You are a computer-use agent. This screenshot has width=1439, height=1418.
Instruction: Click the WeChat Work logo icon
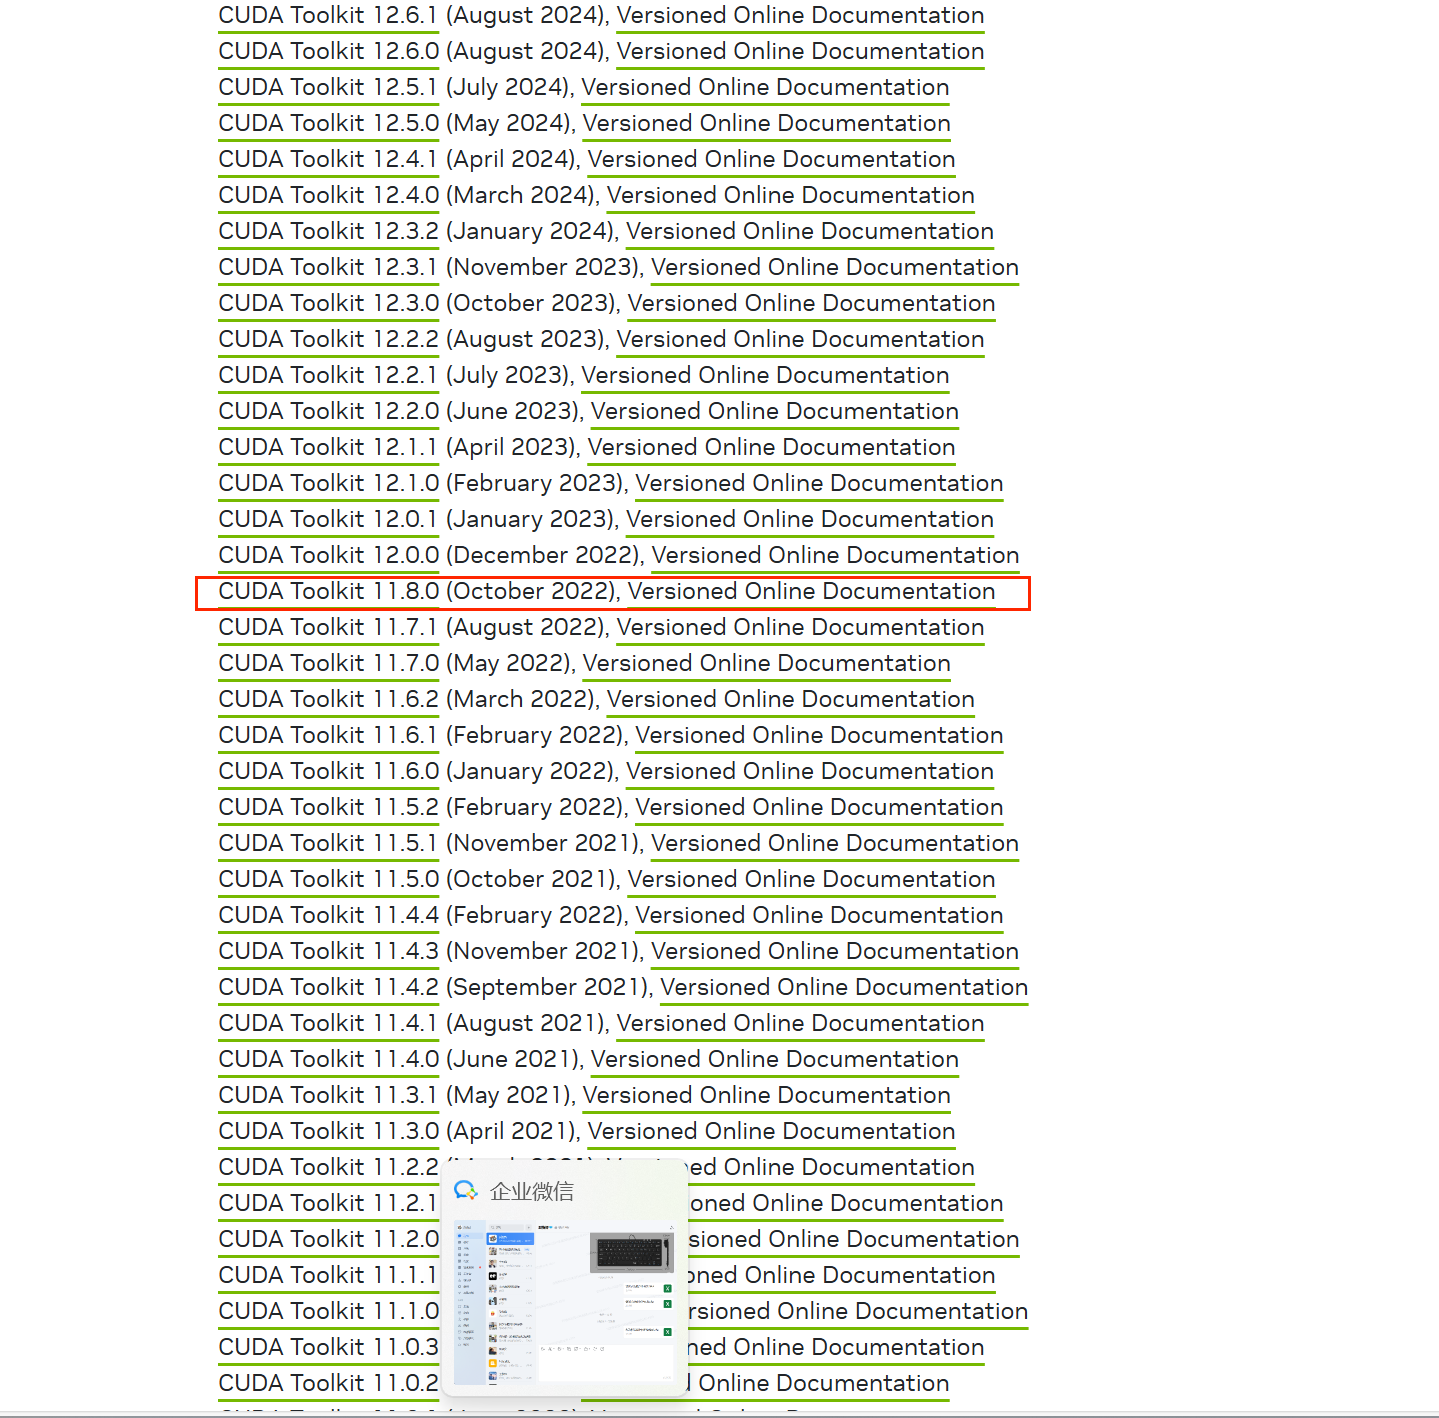click(x=466, y=1191)
